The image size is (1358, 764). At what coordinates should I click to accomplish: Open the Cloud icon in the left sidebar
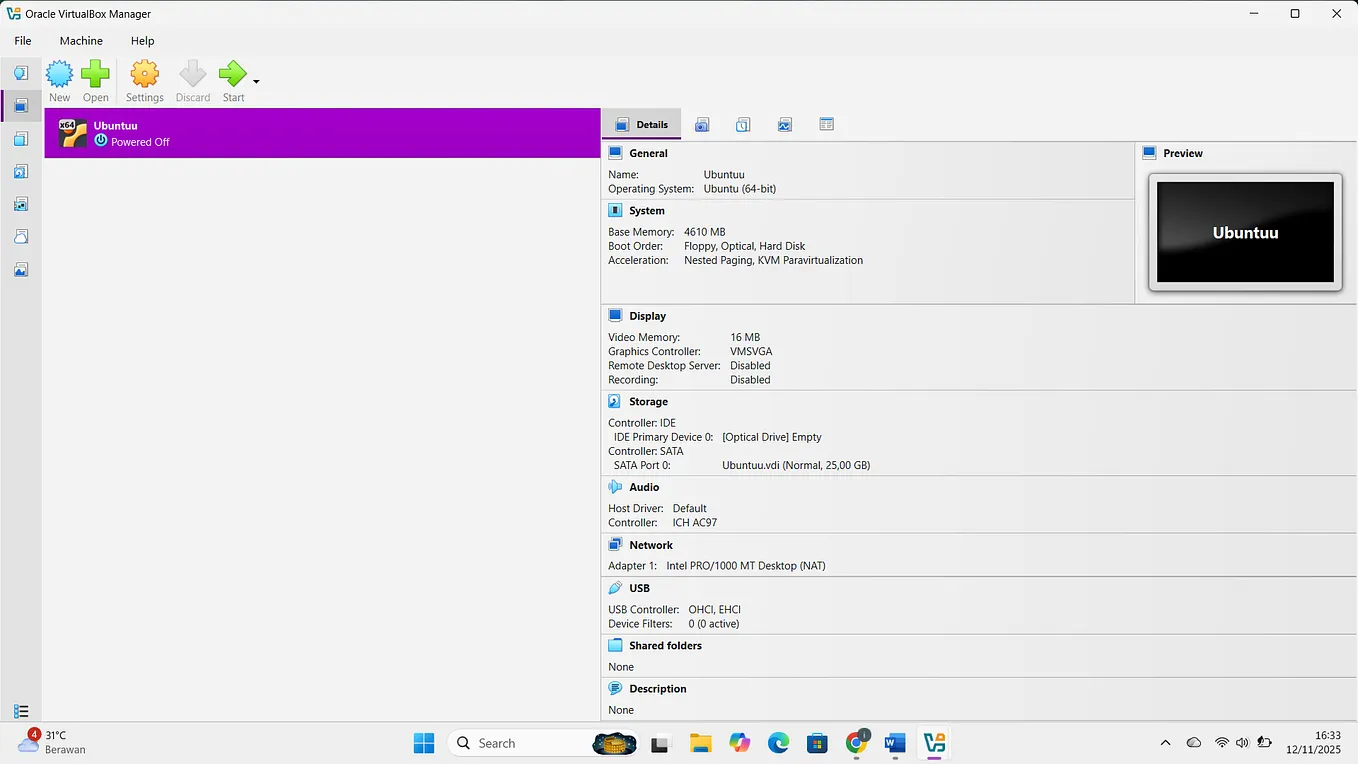tap(21, 237)
